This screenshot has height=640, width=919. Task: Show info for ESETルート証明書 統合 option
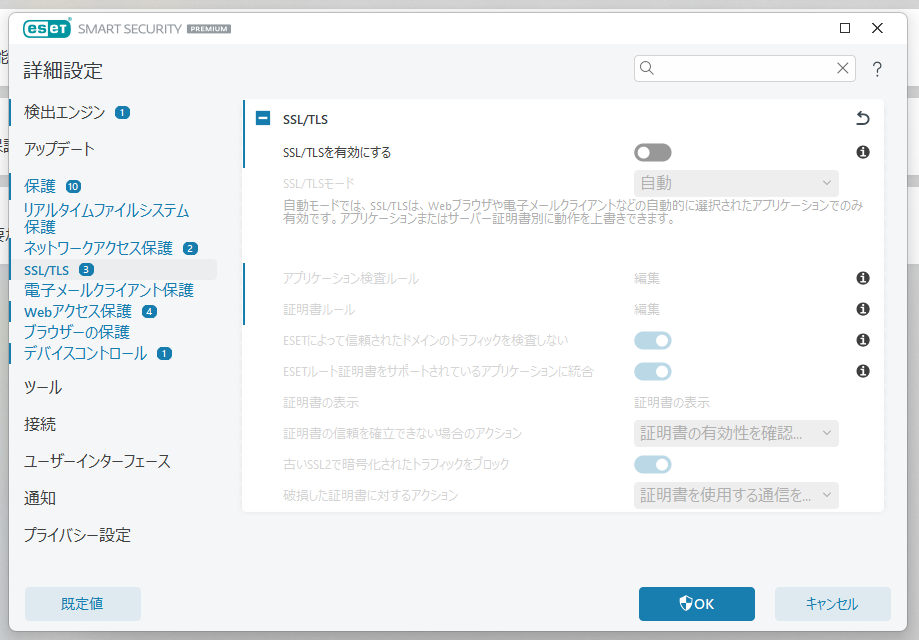click(863, 371)
